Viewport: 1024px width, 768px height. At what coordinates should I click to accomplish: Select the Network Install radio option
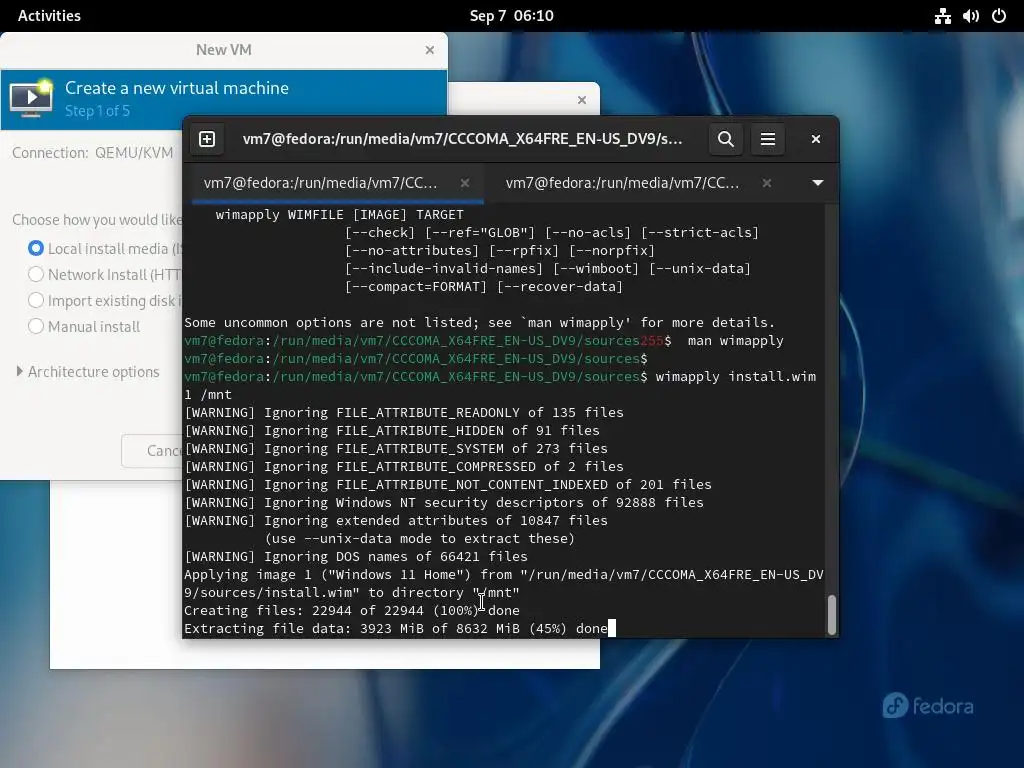tap(36, 274)
